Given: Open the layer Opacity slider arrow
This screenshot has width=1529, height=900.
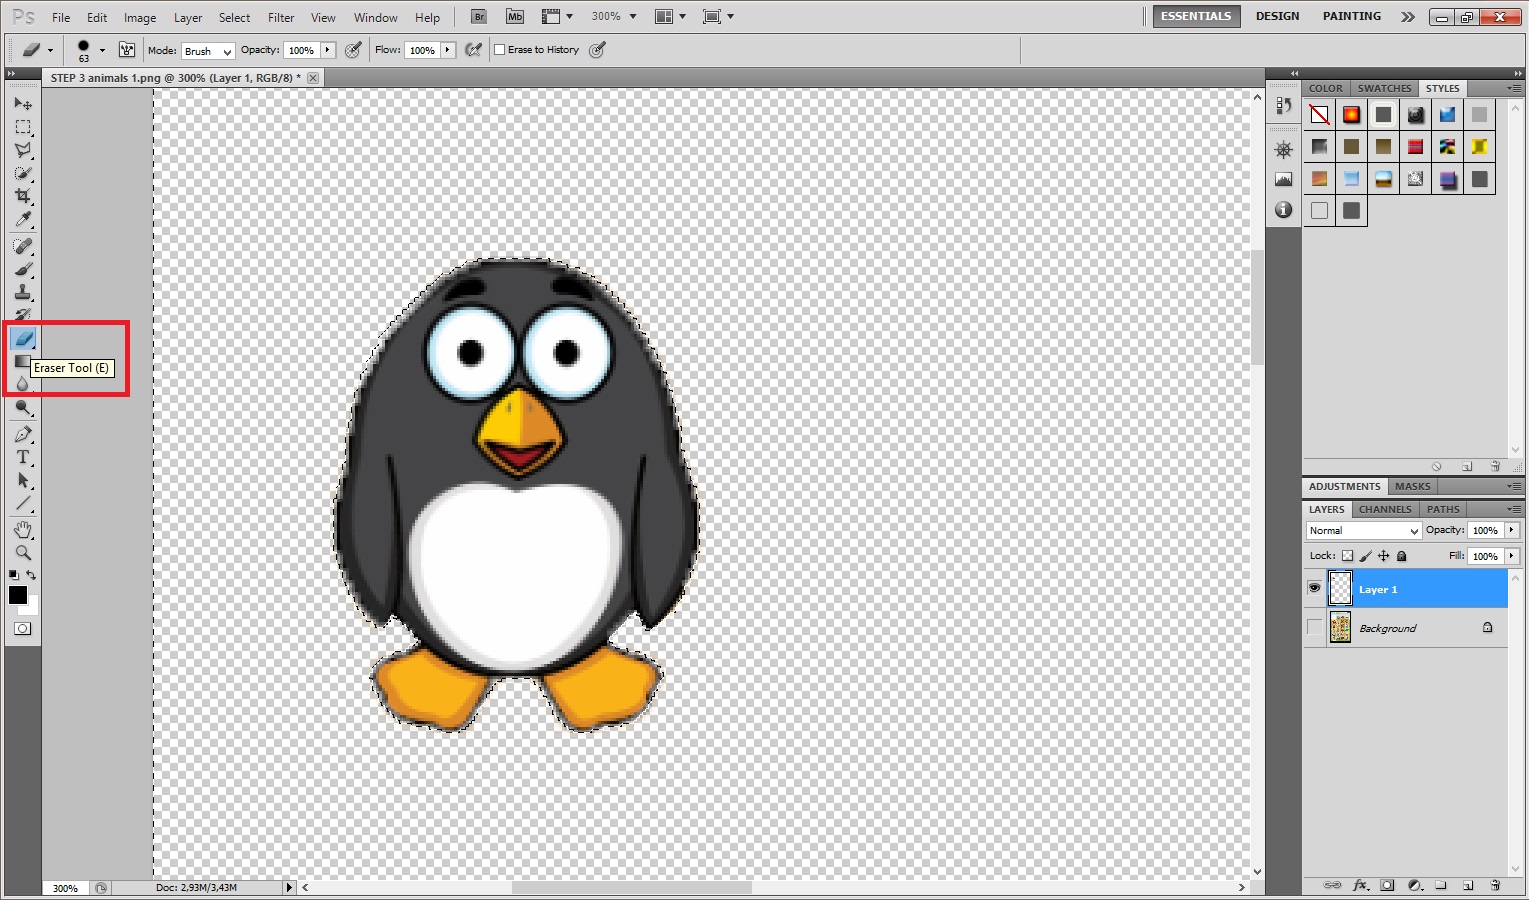Looking at the screenshot, I should click(1512, 531).
